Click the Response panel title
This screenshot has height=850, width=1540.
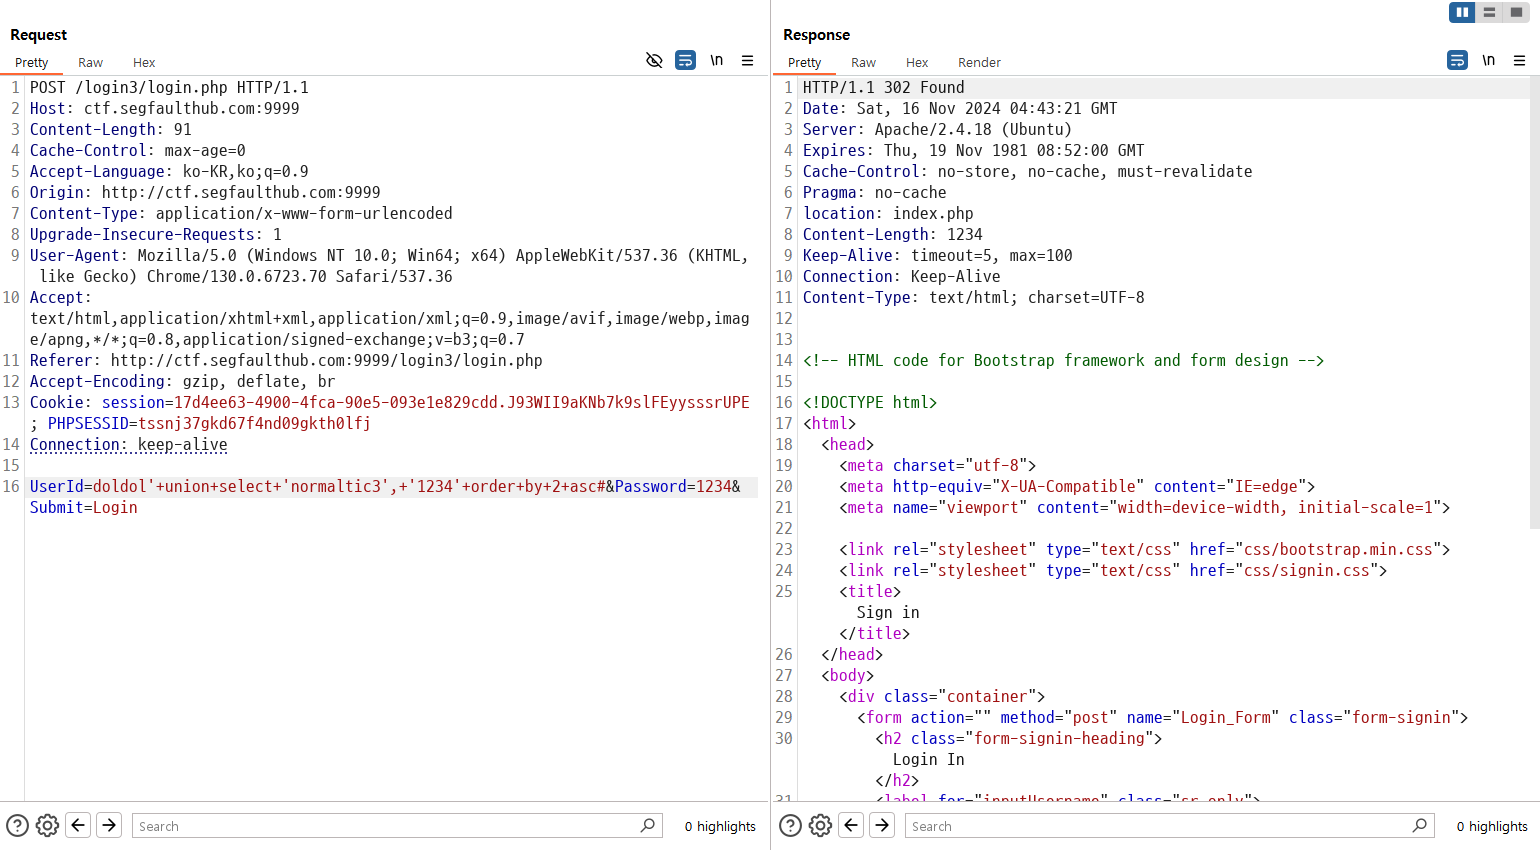pyautogui.click(x=816, y=34)
